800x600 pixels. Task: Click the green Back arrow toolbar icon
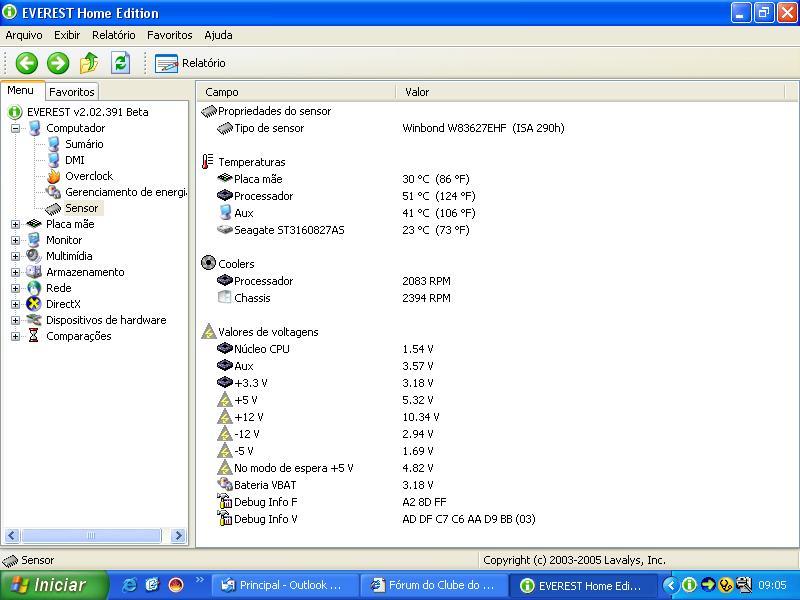pyautogui.click(x=27, y=63)
